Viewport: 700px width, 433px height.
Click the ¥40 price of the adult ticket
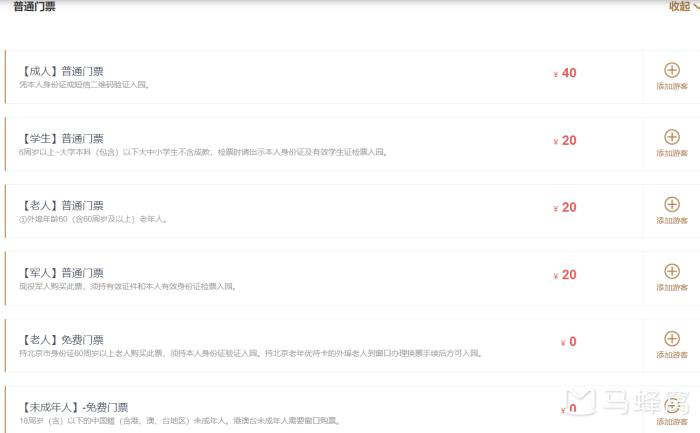click(x=565, y=73)
